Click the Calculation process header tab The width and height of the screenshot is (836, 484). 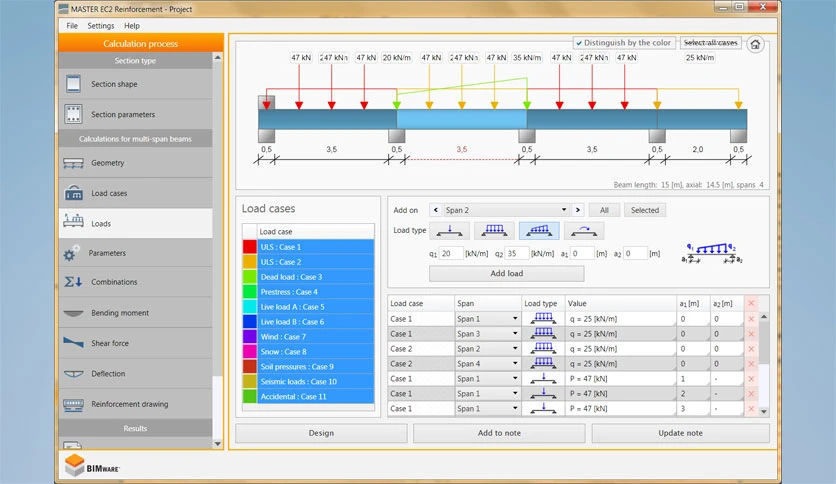pyautogui.click(x=141, y=43)
